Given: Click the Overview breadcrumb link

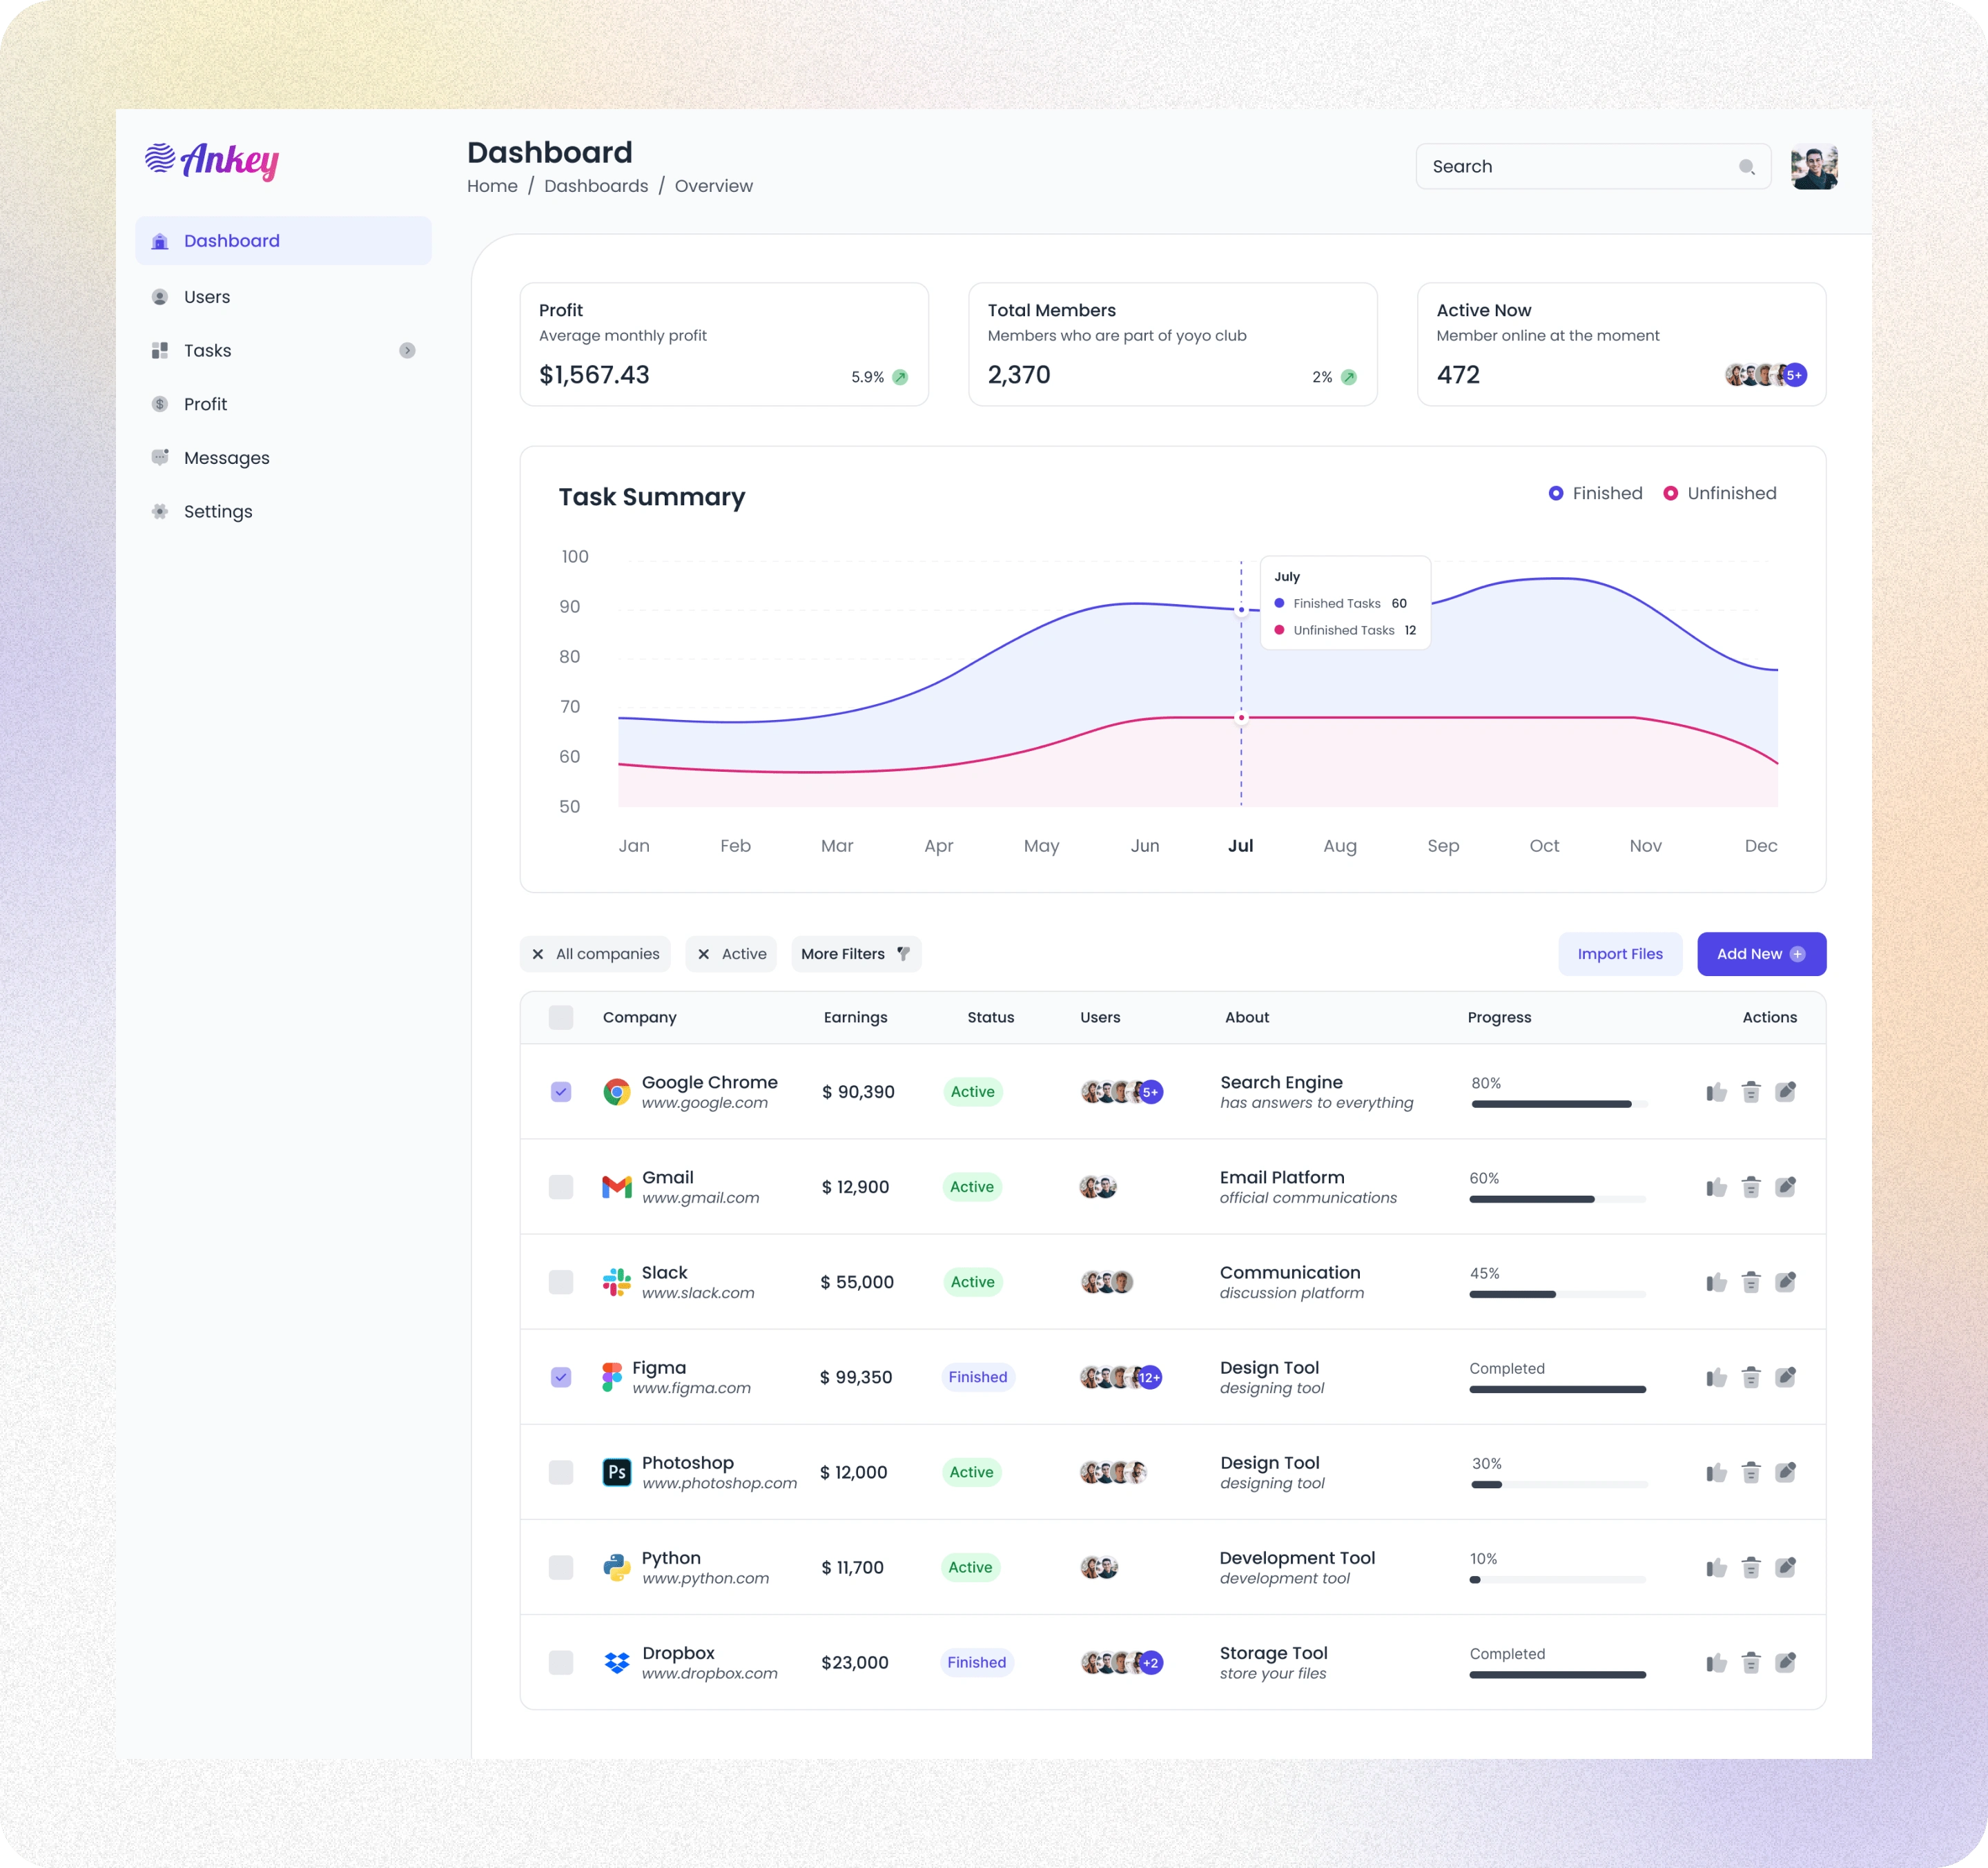Looking at the screenshot, I should click(x=714, y=184).
